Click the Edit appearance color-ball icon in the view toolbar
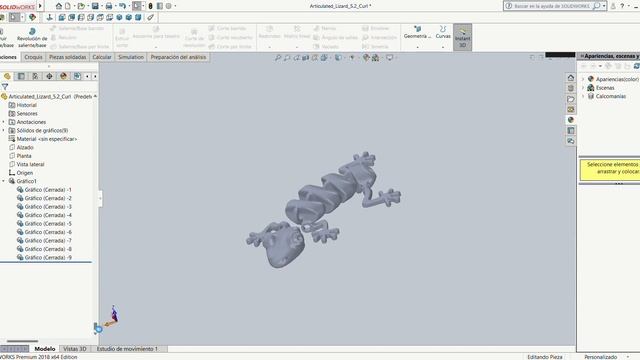640x360 pixels. tap(366, 58)
